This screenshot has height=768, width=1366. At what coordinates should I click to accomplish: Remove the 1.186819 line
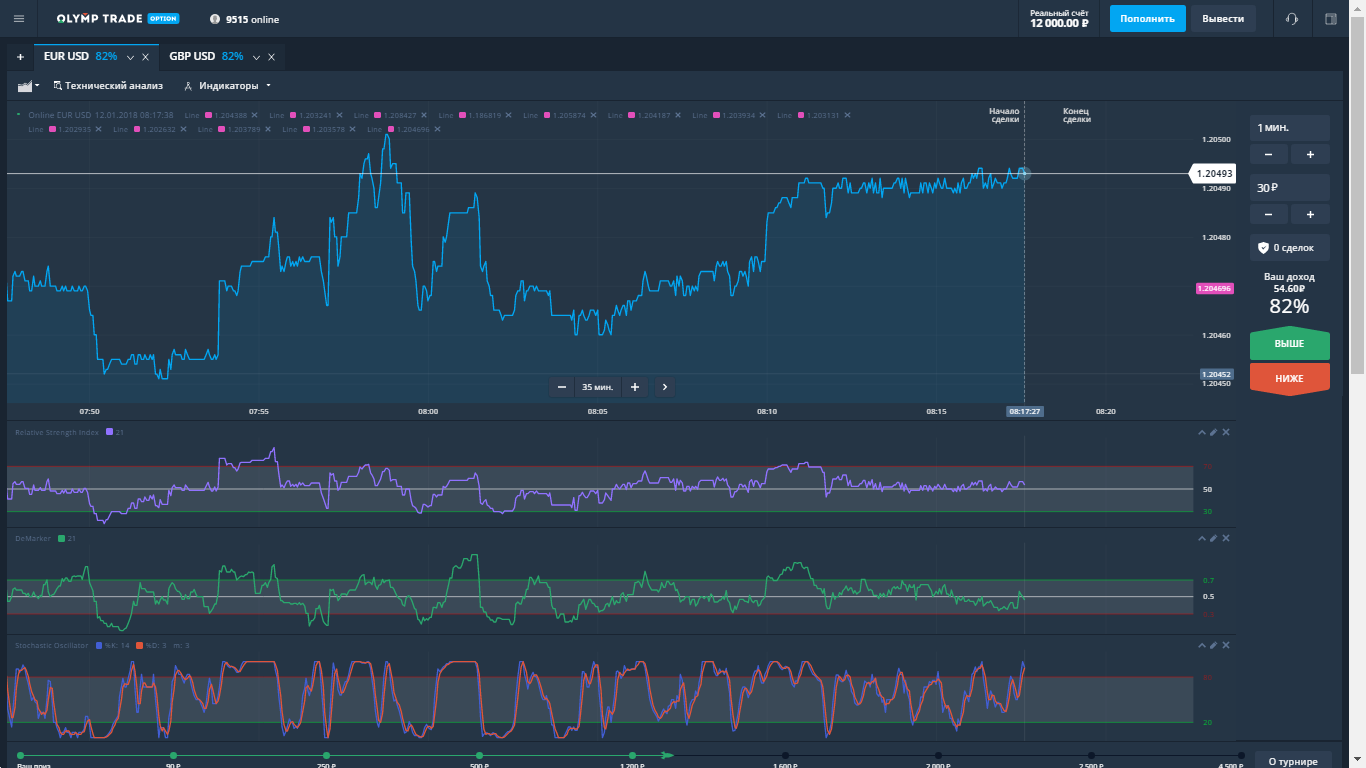509,115
